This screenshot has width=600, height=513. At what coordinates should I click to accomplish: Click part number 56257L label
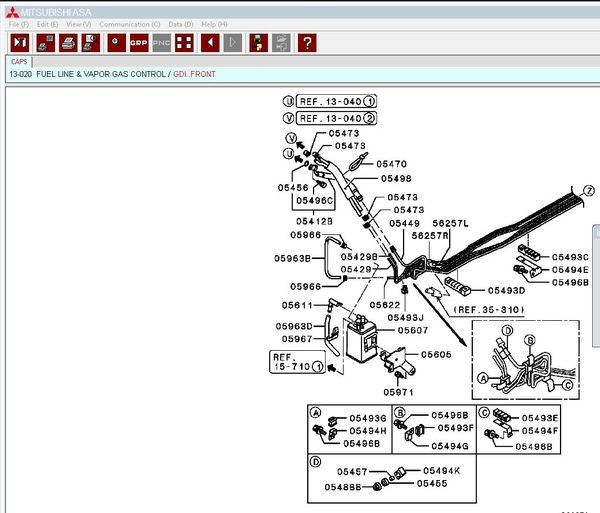pyautogui.click(x=450, y=224)
